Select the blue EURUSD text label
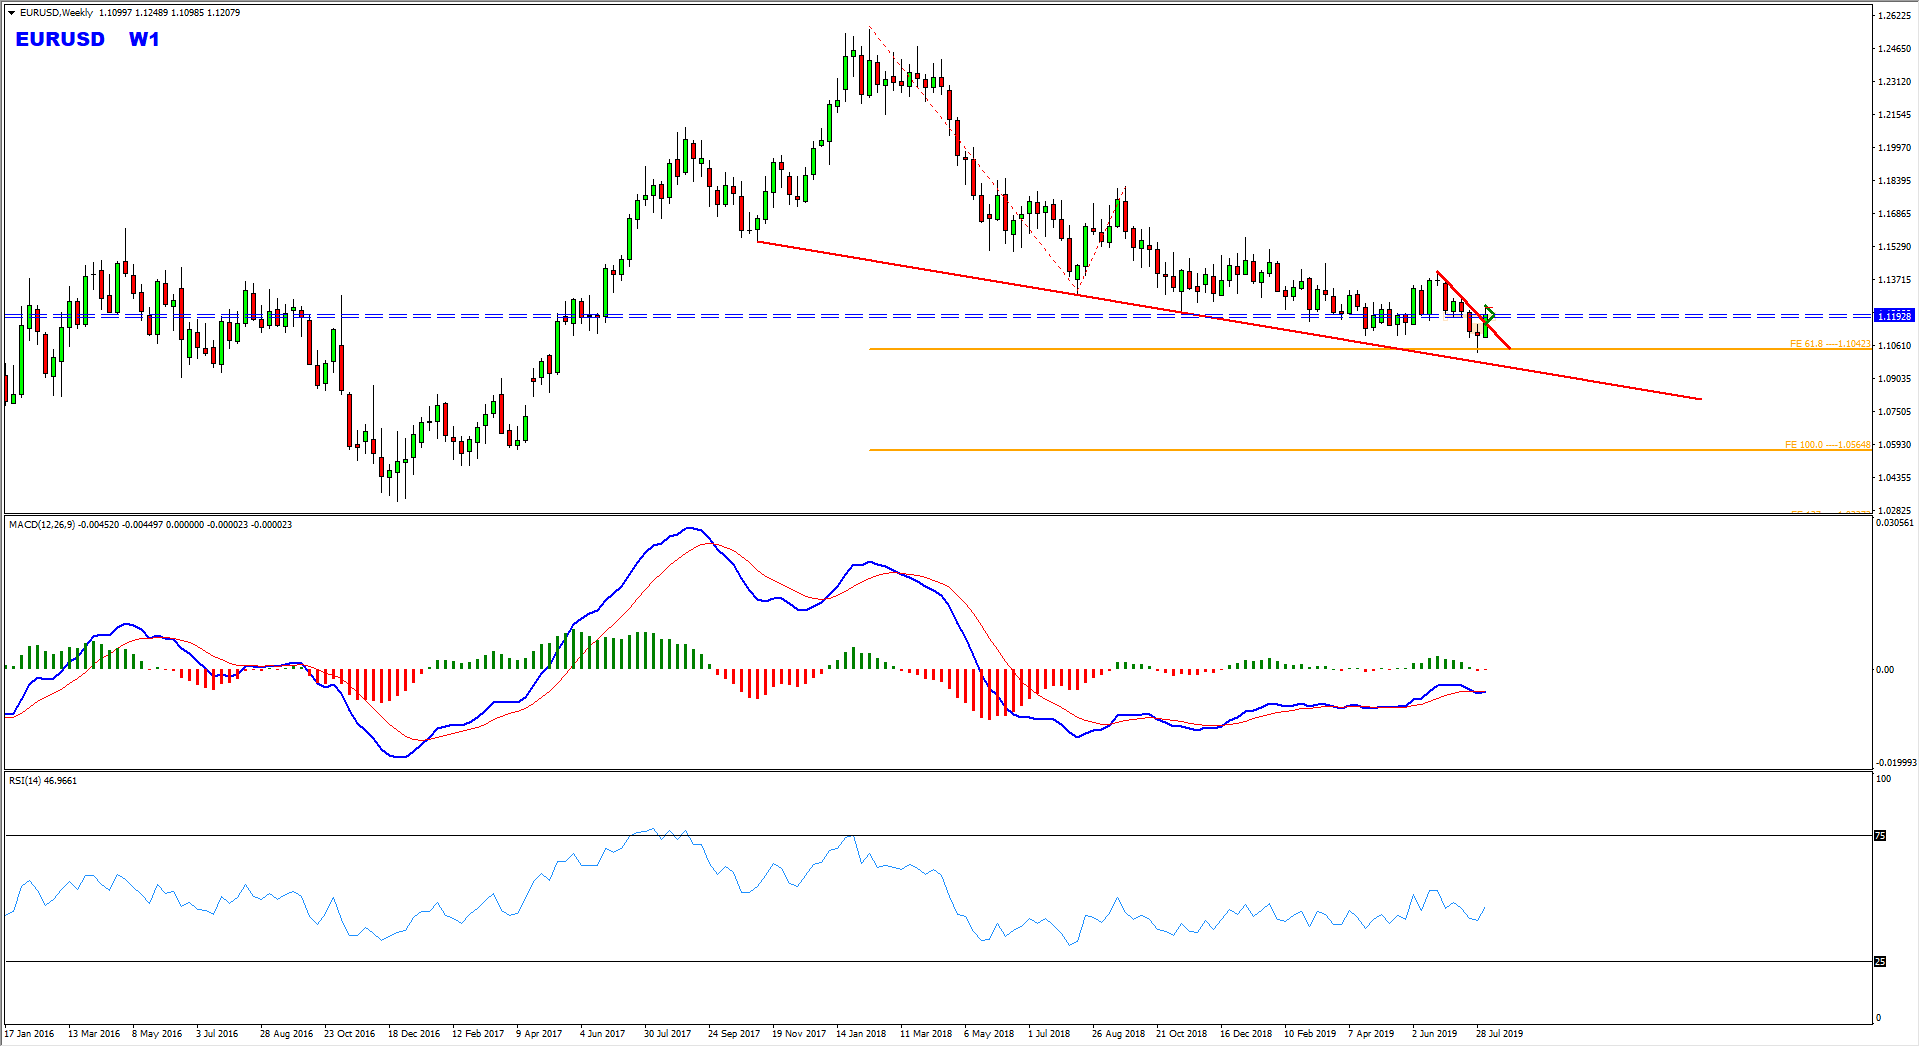The height and width of the screenshot is (1047, 1920). (x=60, y=39)
